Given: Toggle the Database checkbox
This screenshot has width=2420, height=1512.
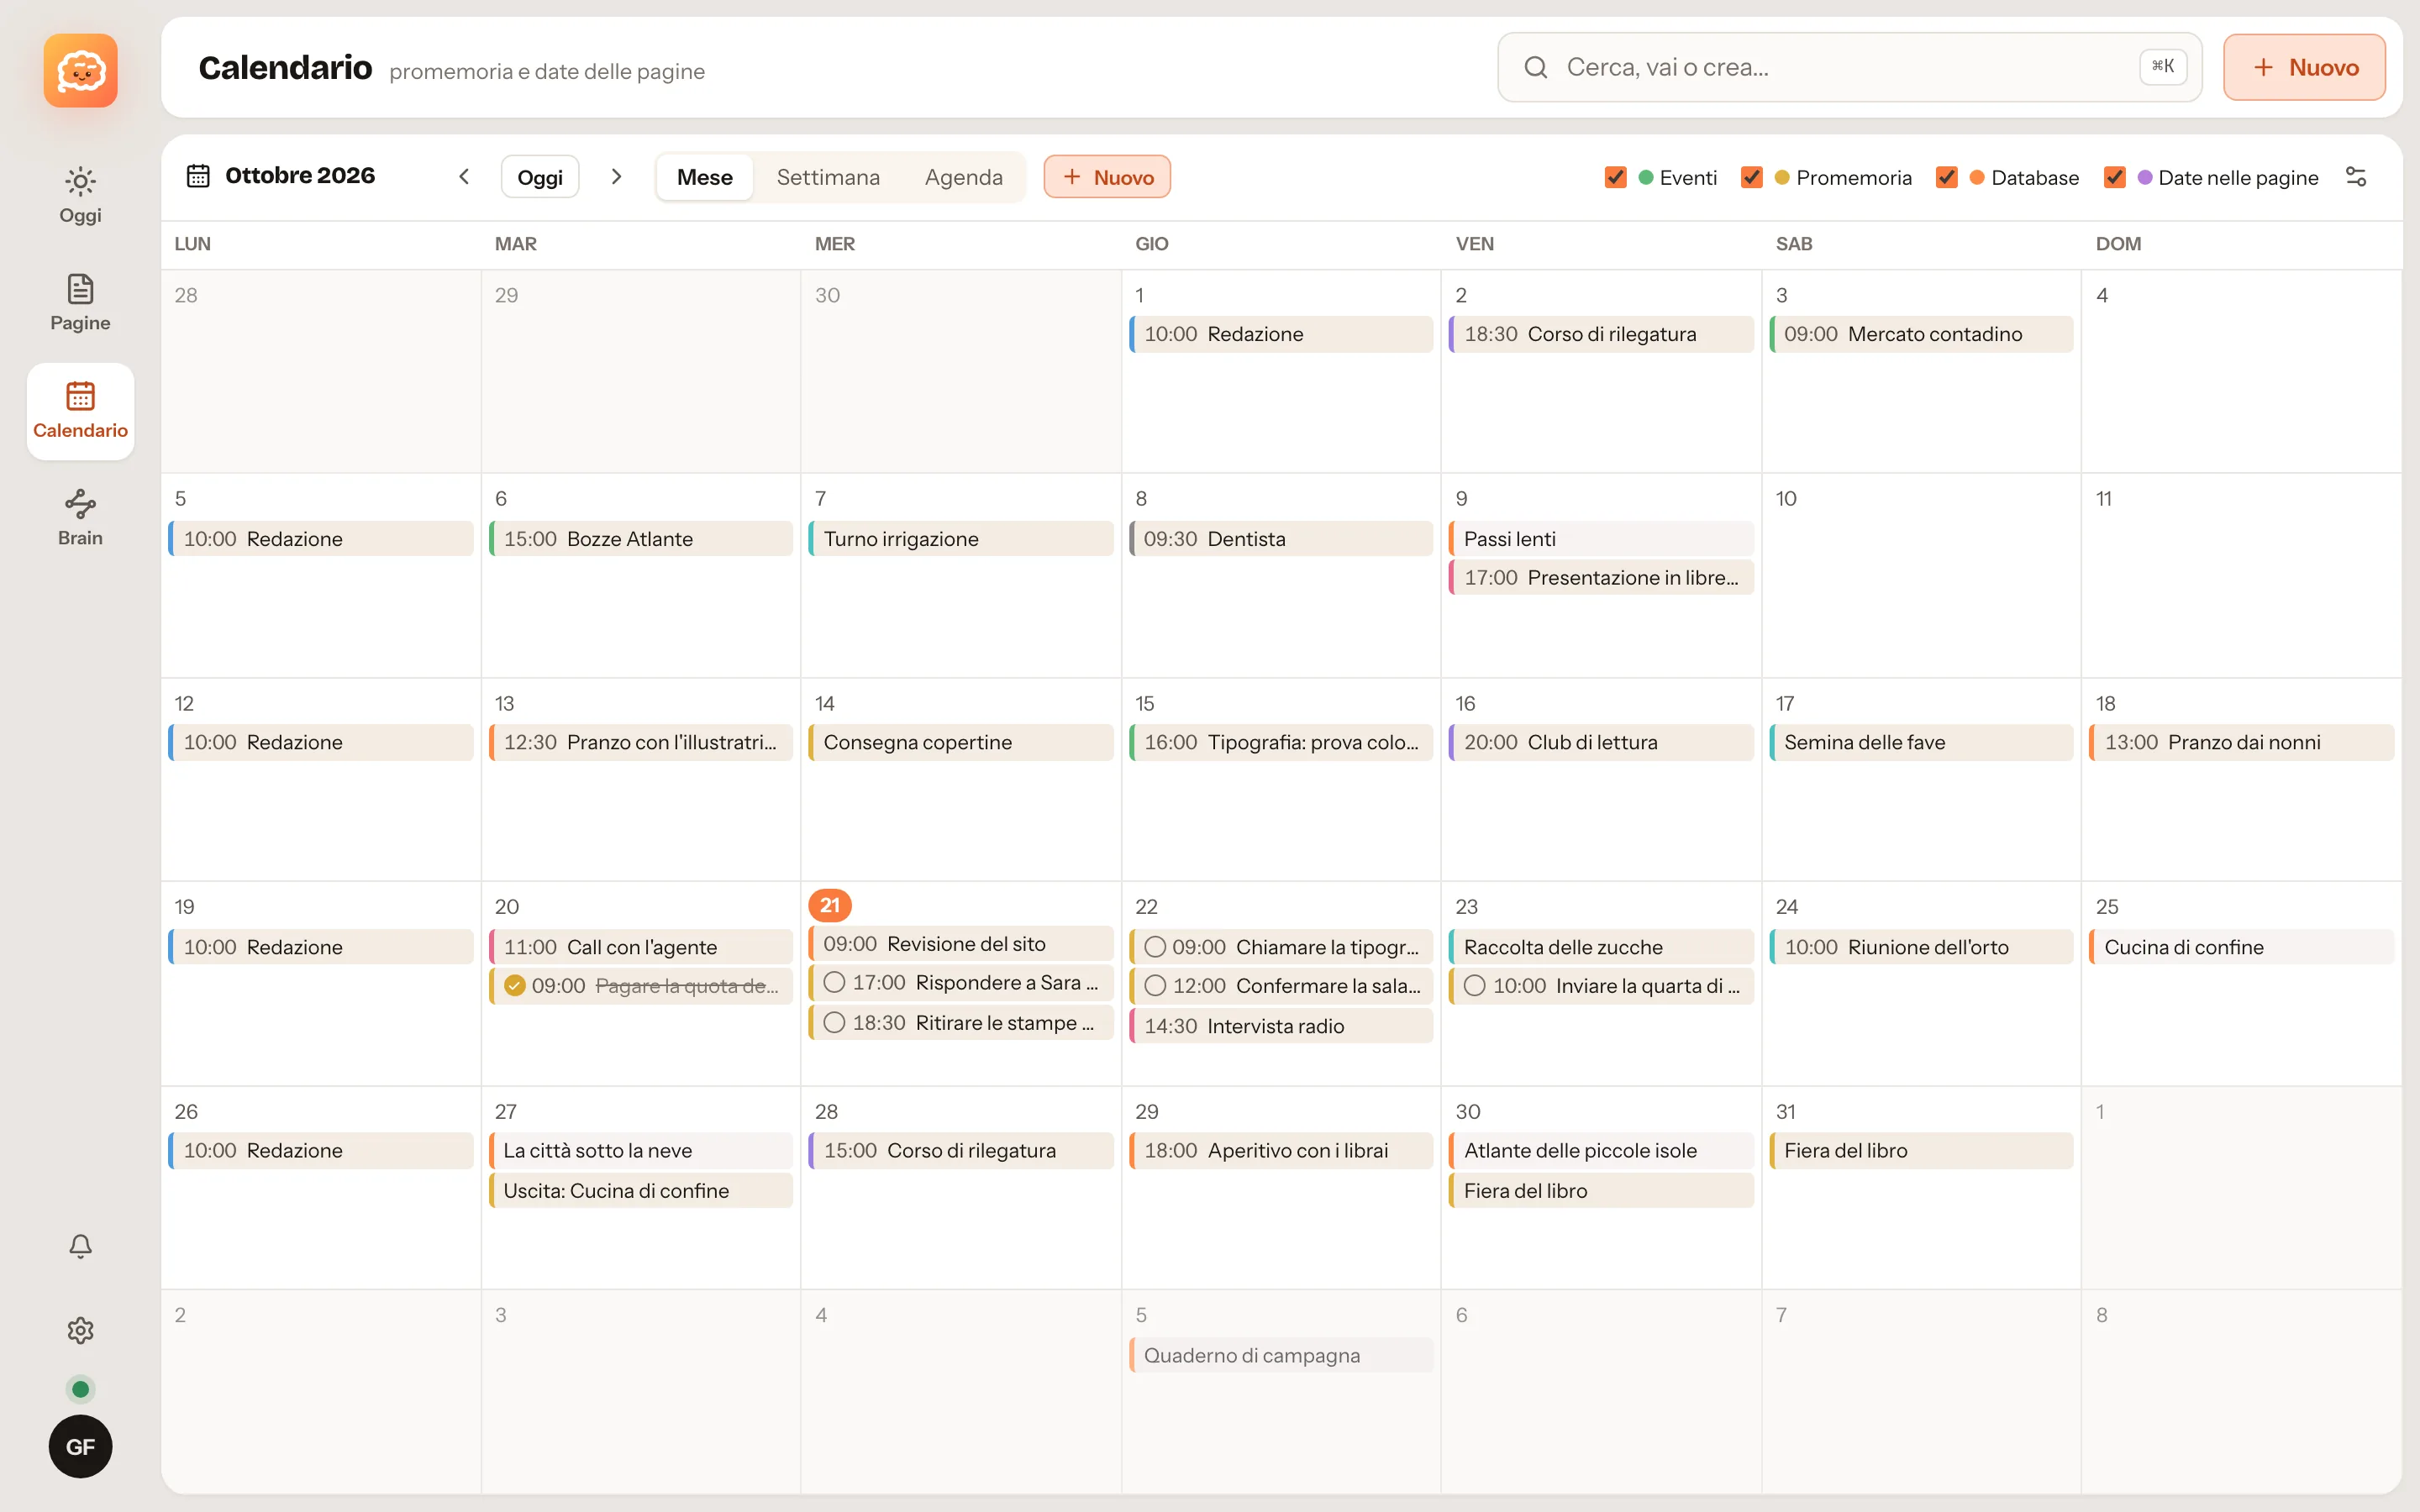Looking at the screenshot, I should [1946, 177].
